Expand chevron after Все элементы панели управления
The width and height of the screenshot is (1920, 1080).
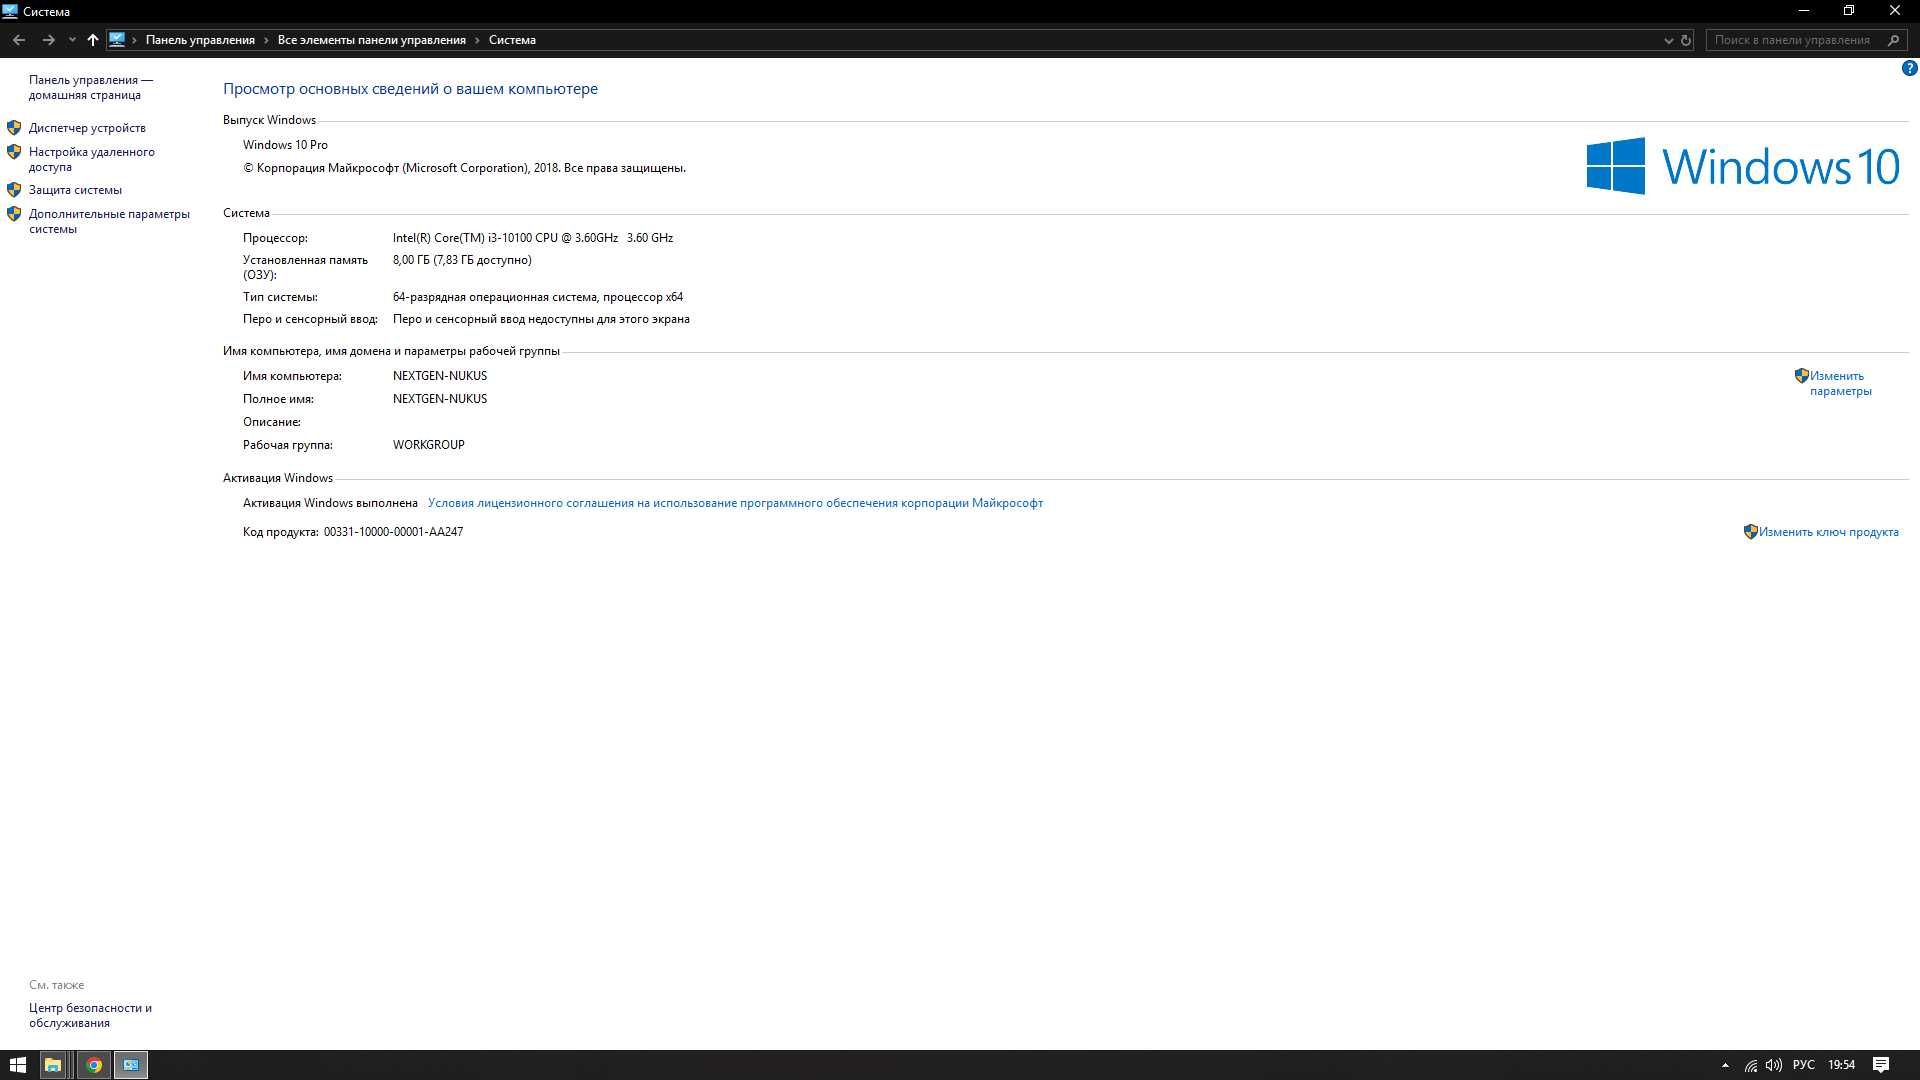point(478,40)
